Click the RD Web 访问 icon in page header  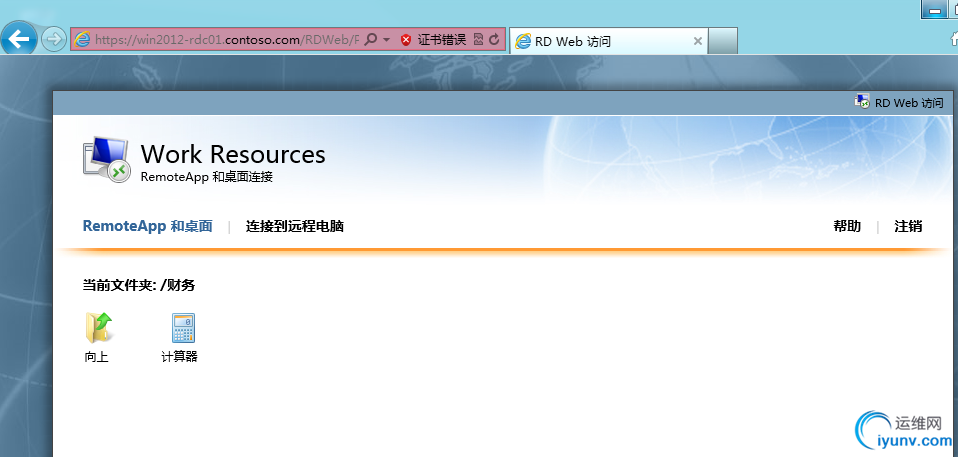861,101
